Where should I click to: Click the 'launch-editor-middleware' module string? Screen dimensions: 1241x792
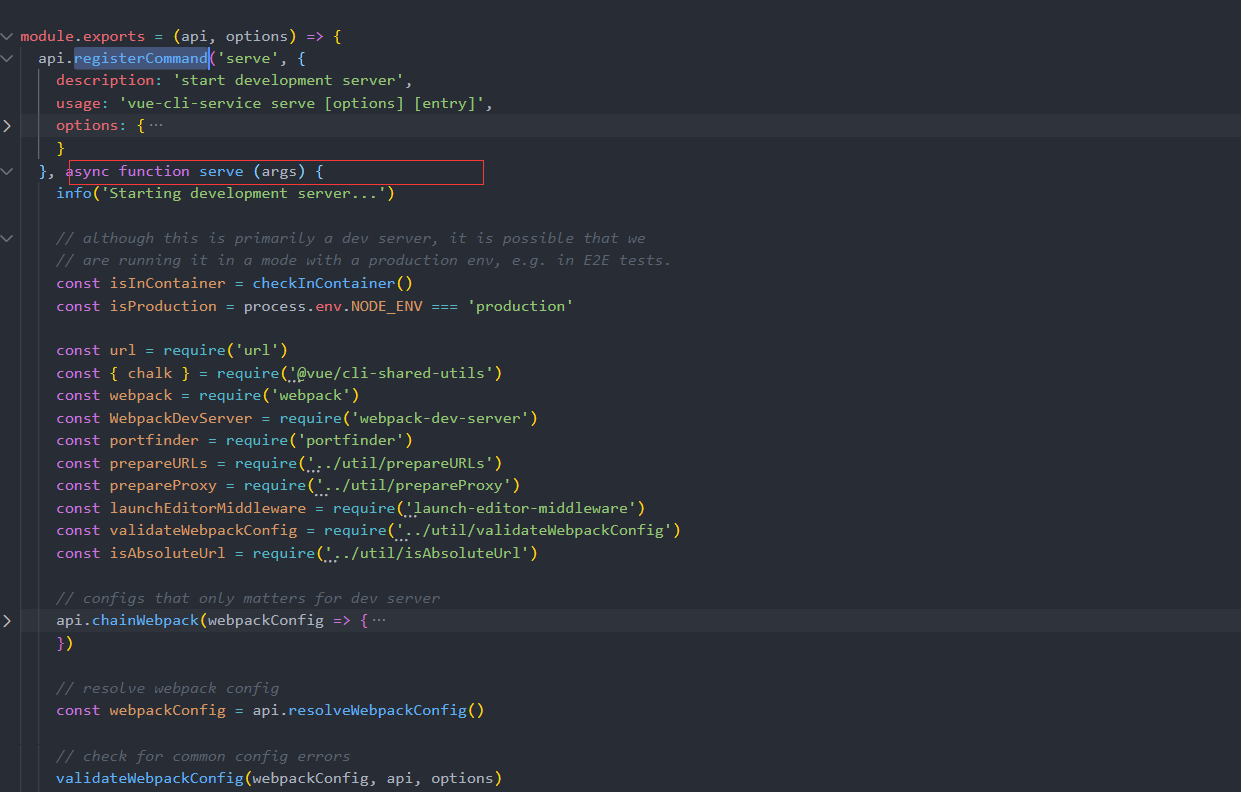[523, 508]
